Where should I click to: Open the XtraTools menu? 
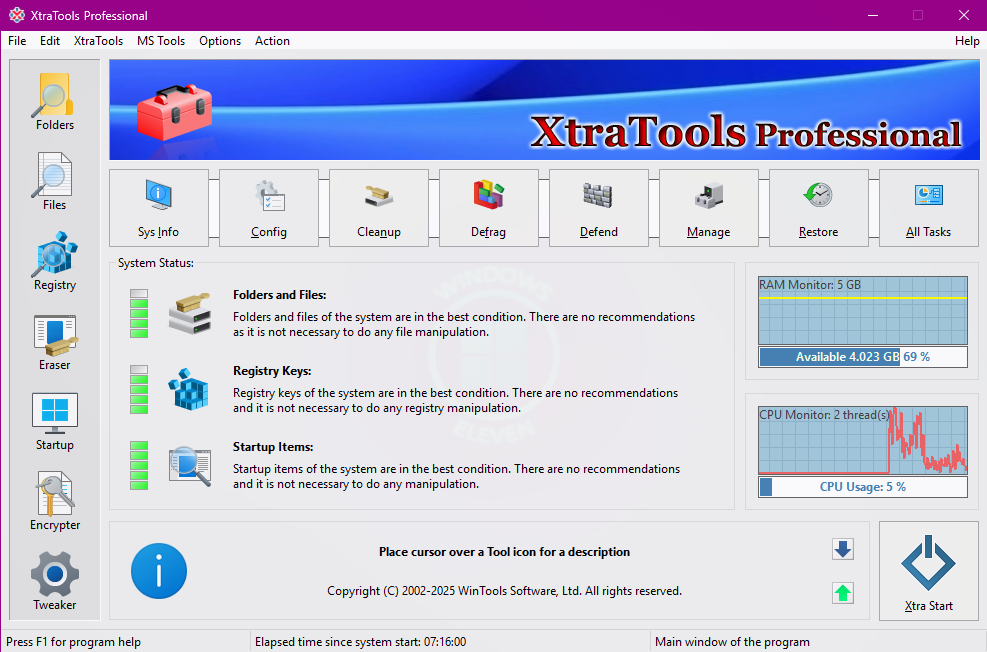[98, 41]
